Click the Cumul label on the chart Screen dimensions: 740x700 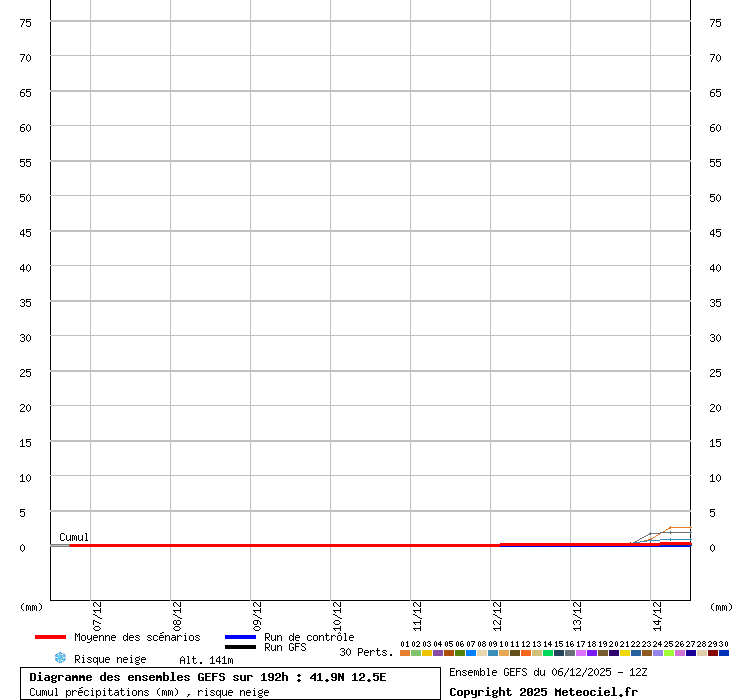(x=74, y=537)
